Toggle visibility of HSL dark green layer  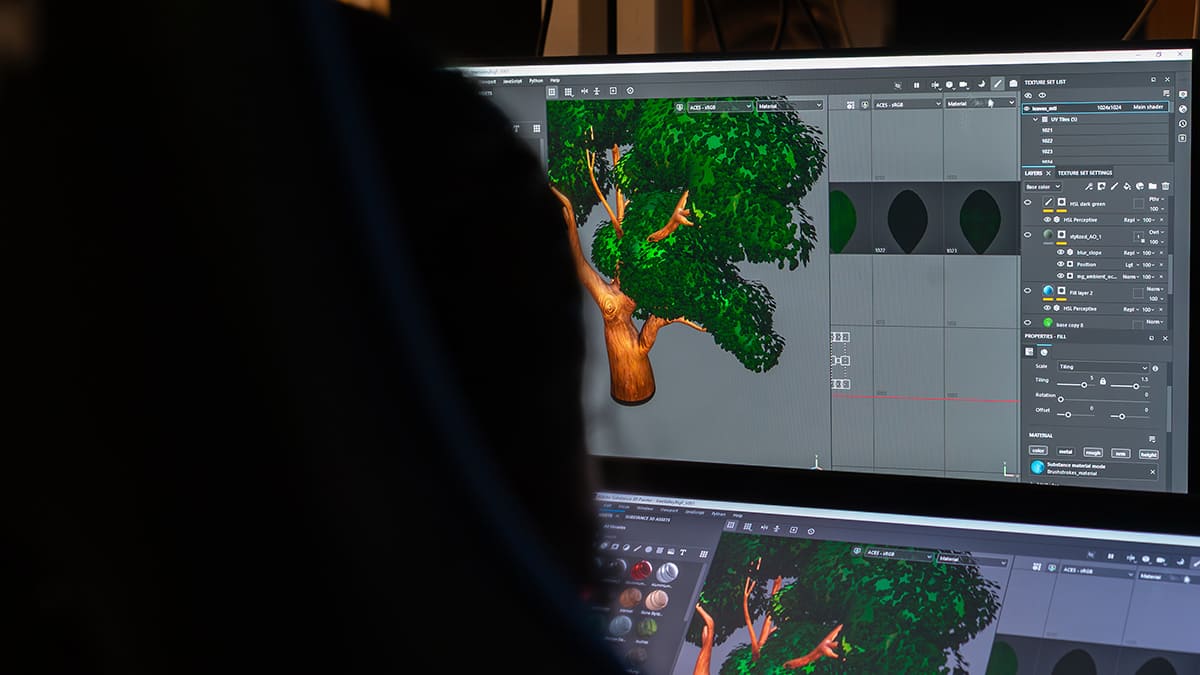(x=1028, y=204)
